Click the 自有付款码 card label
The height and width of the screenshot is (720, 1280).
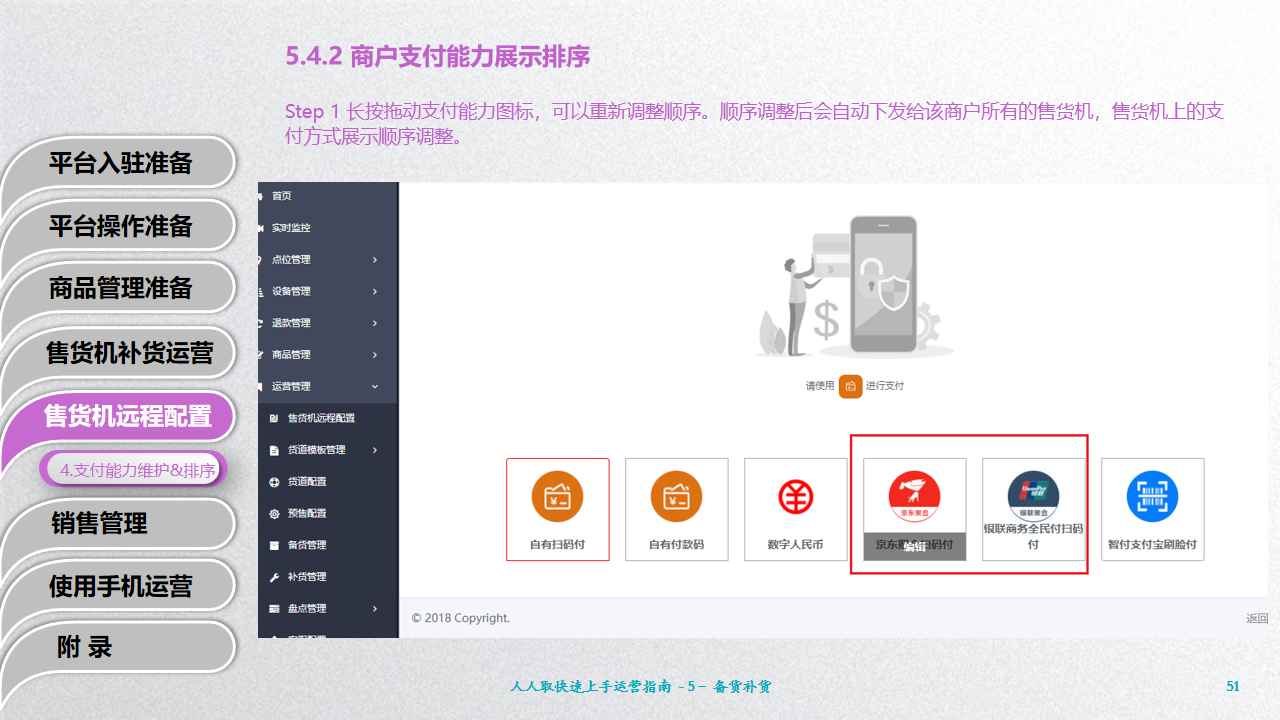point(677,545)
